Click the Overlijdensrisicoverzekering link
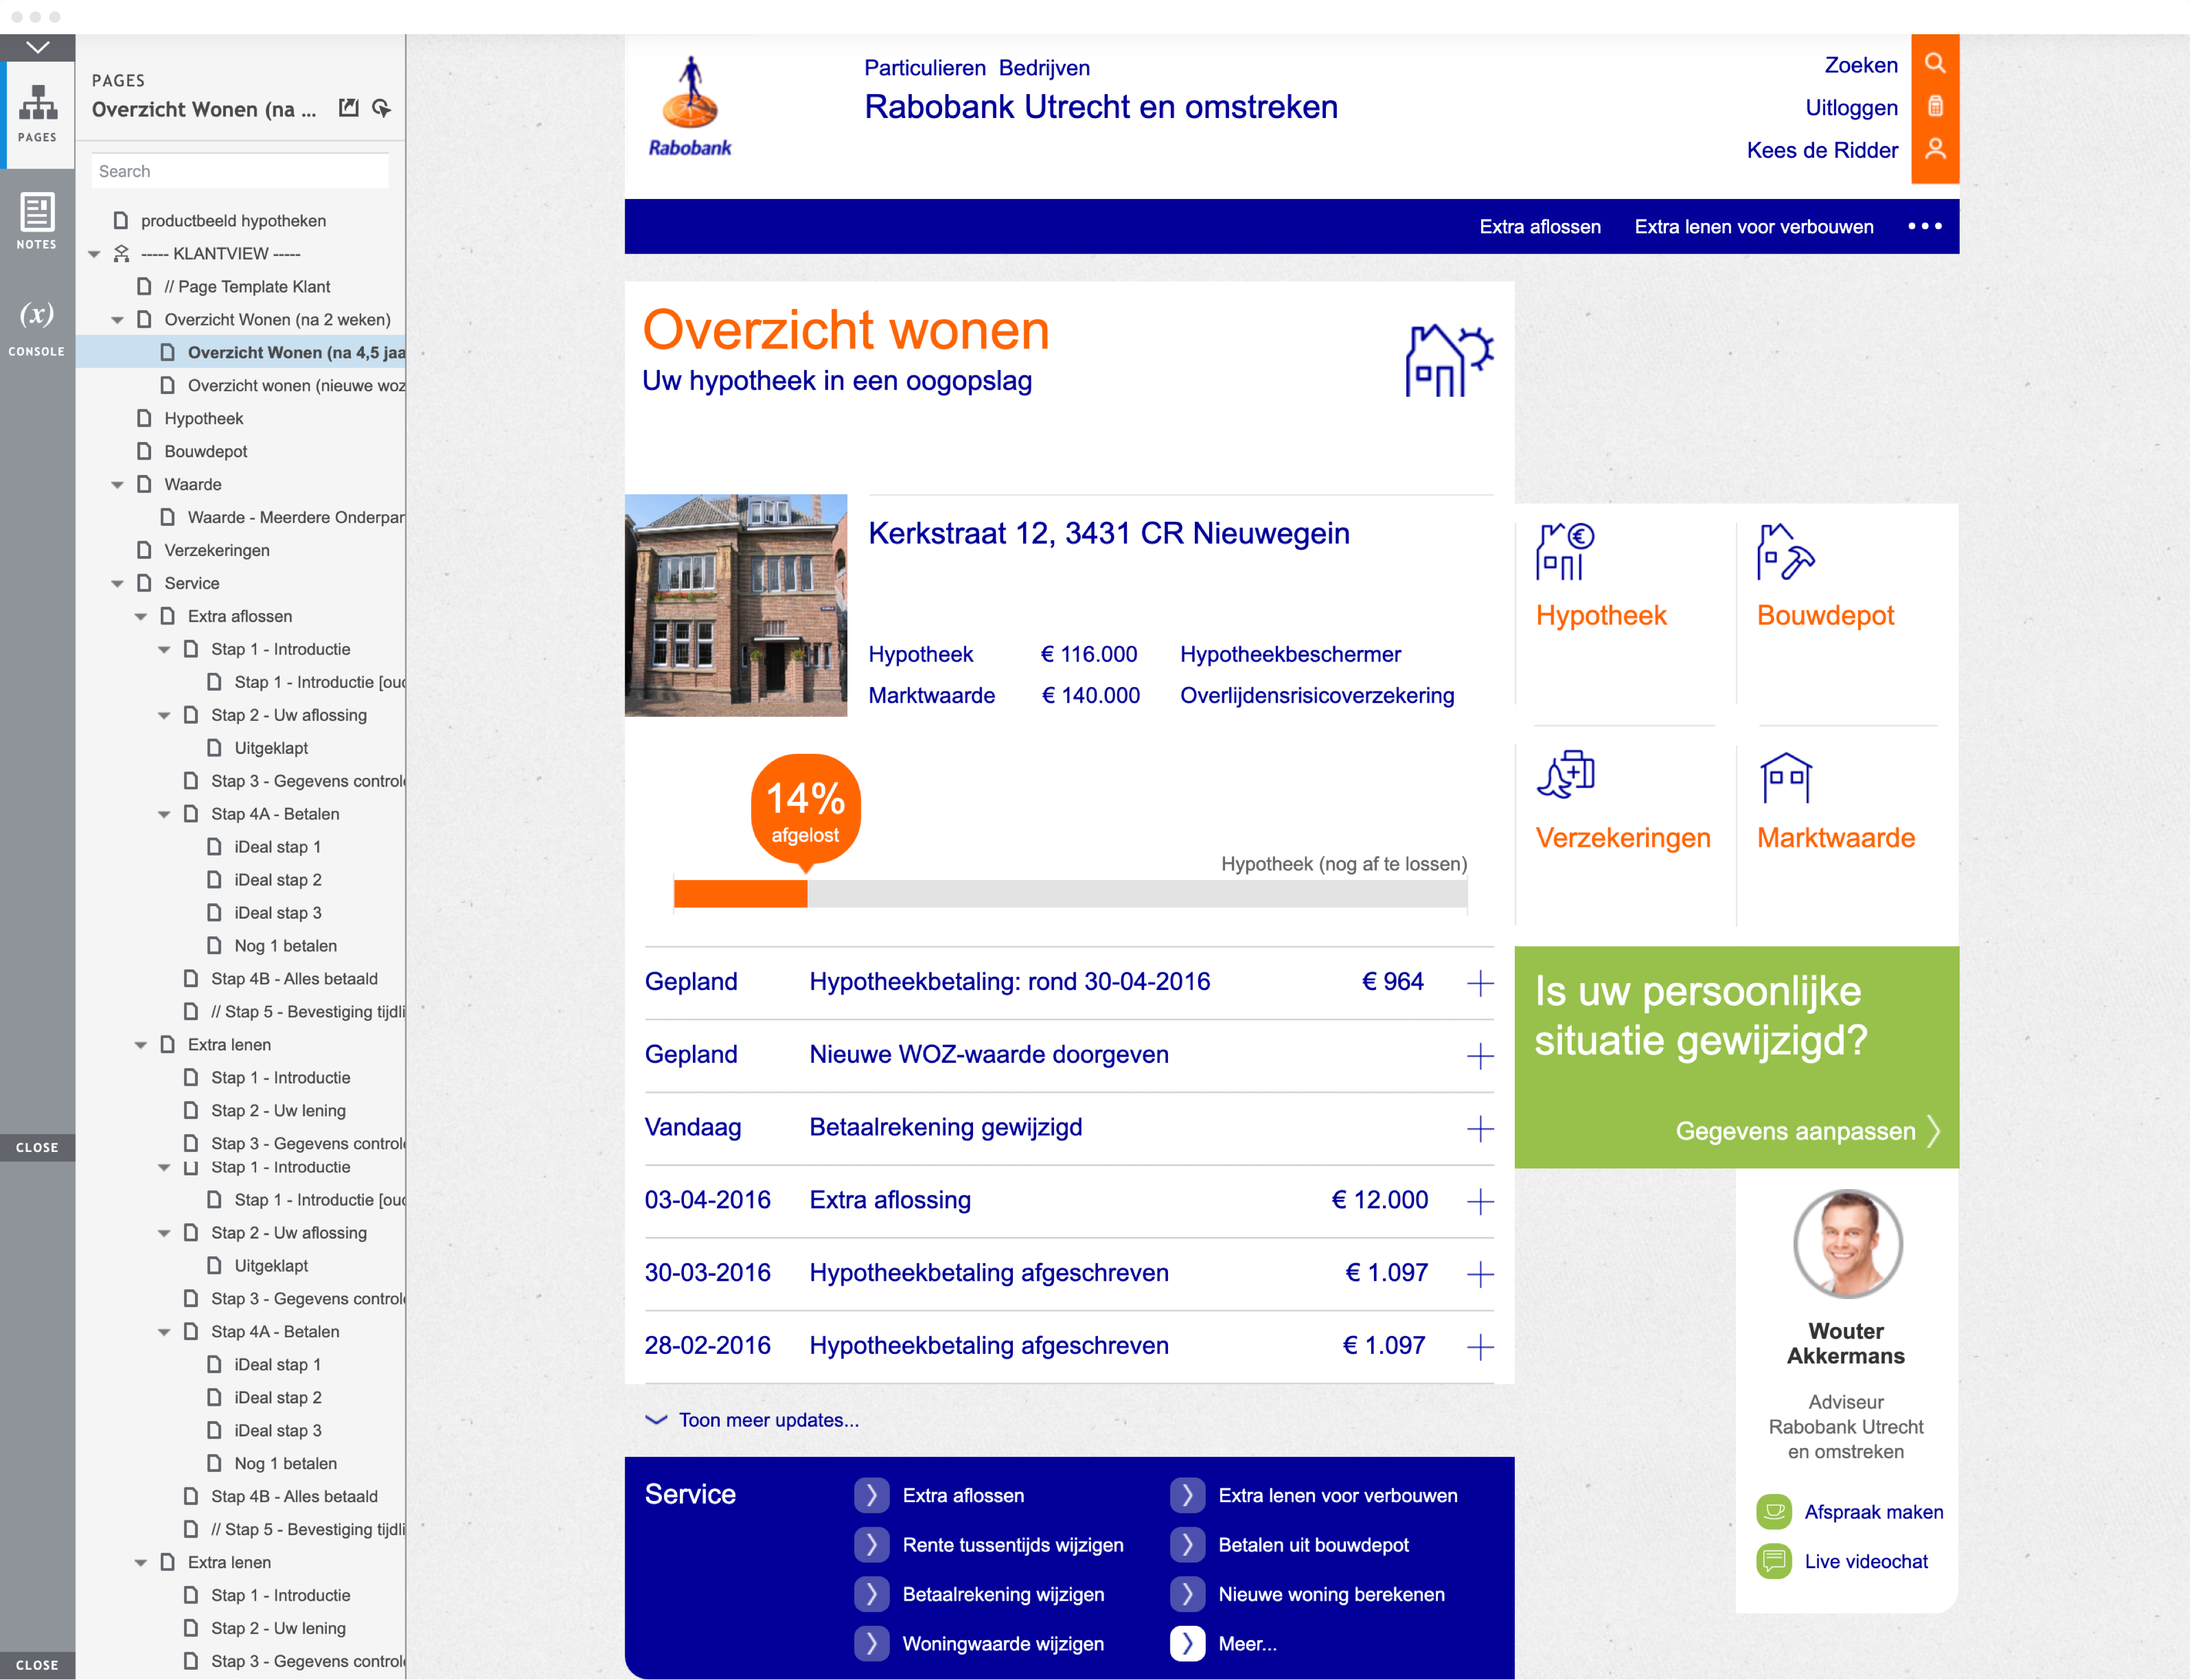Image resolution: width=2190 pixels, height=1680 pixels. tap(1317, 695)
